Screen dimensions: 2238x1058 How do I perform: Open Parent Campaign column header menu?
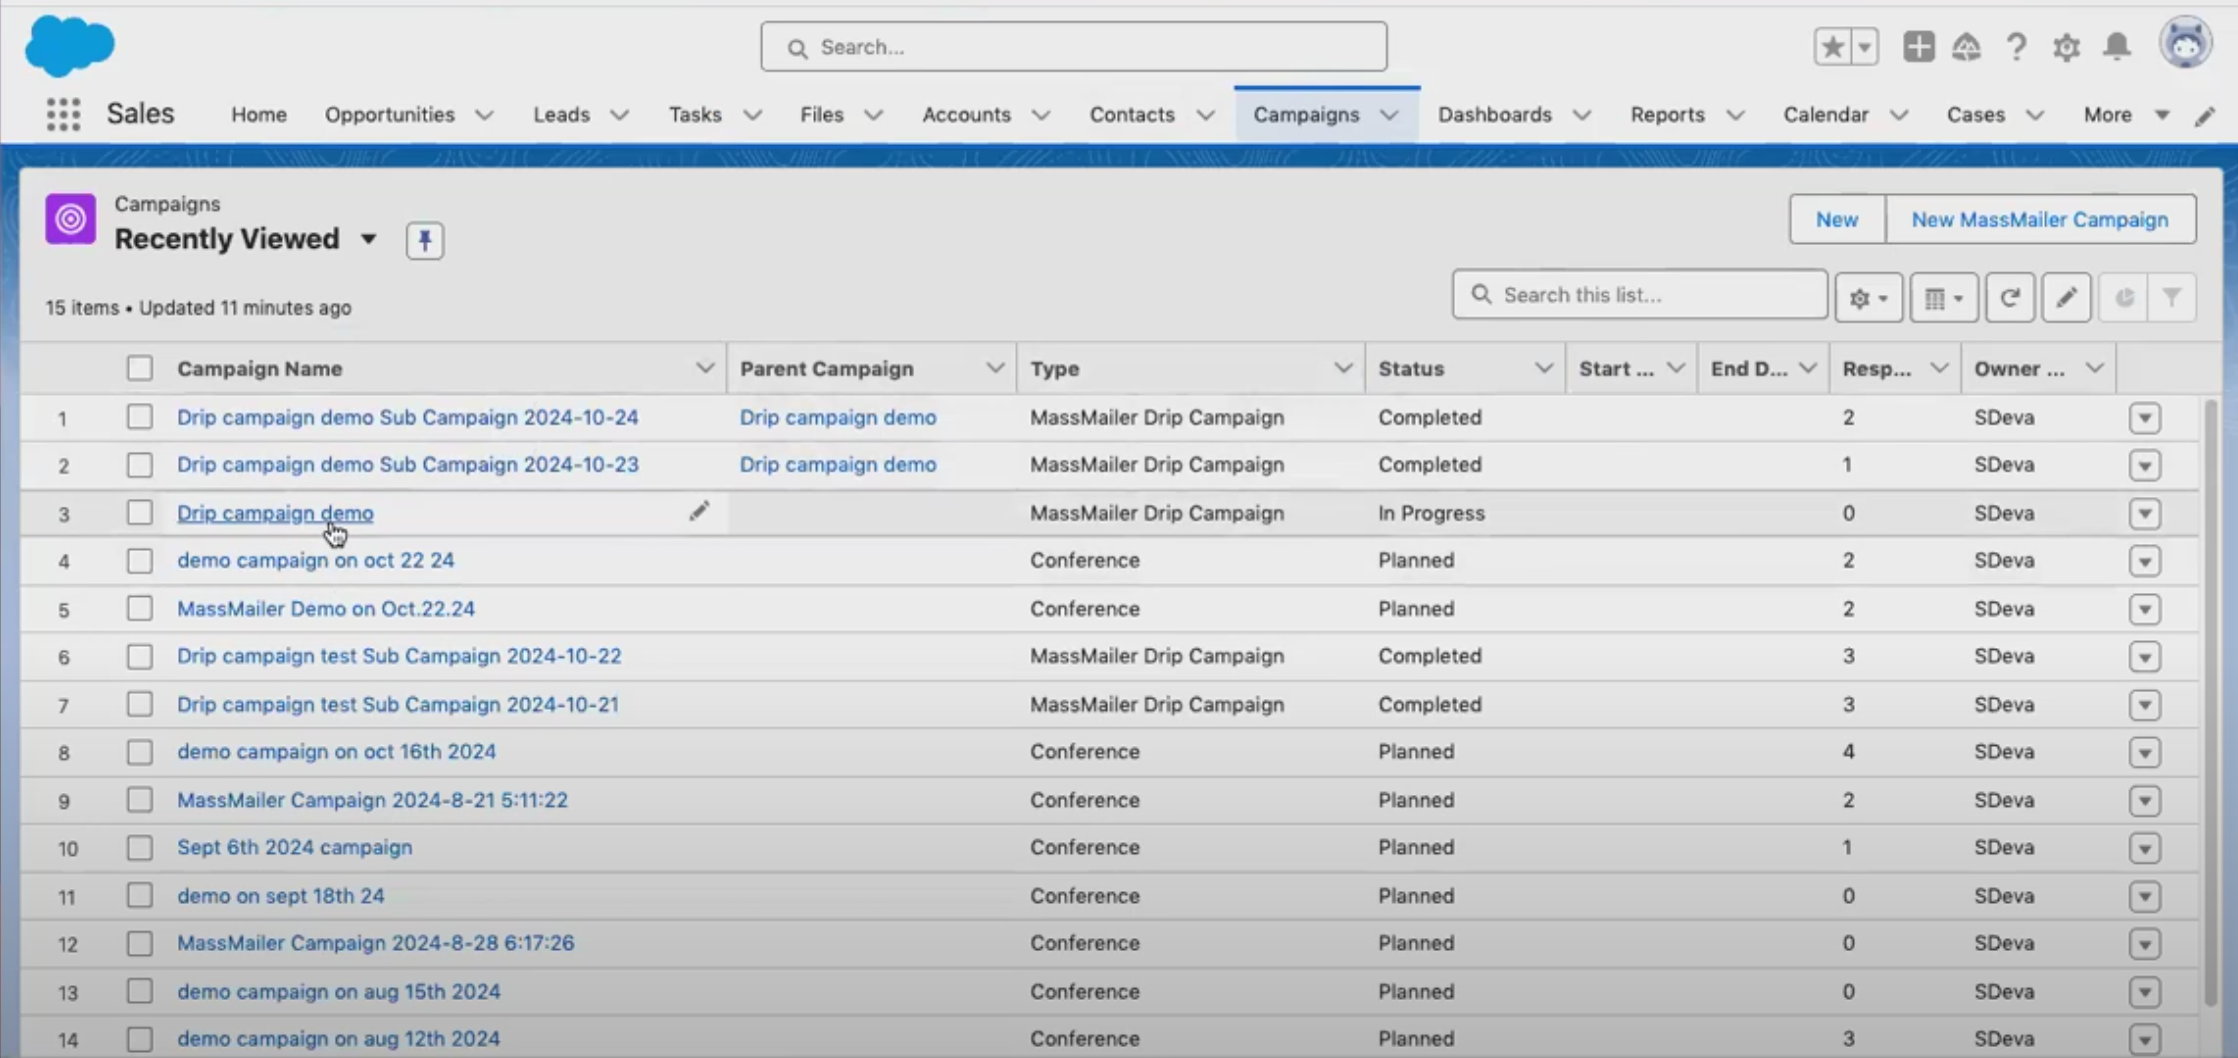coord(994,368)
